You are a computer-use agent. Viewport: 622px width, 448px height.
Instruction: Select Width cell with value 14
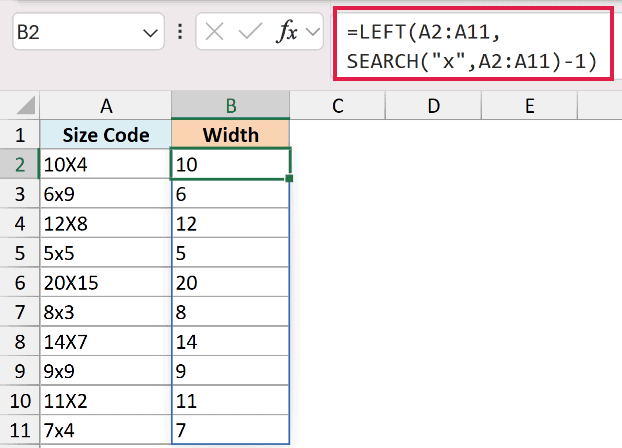pyautogui.click(x=230, y=341)
